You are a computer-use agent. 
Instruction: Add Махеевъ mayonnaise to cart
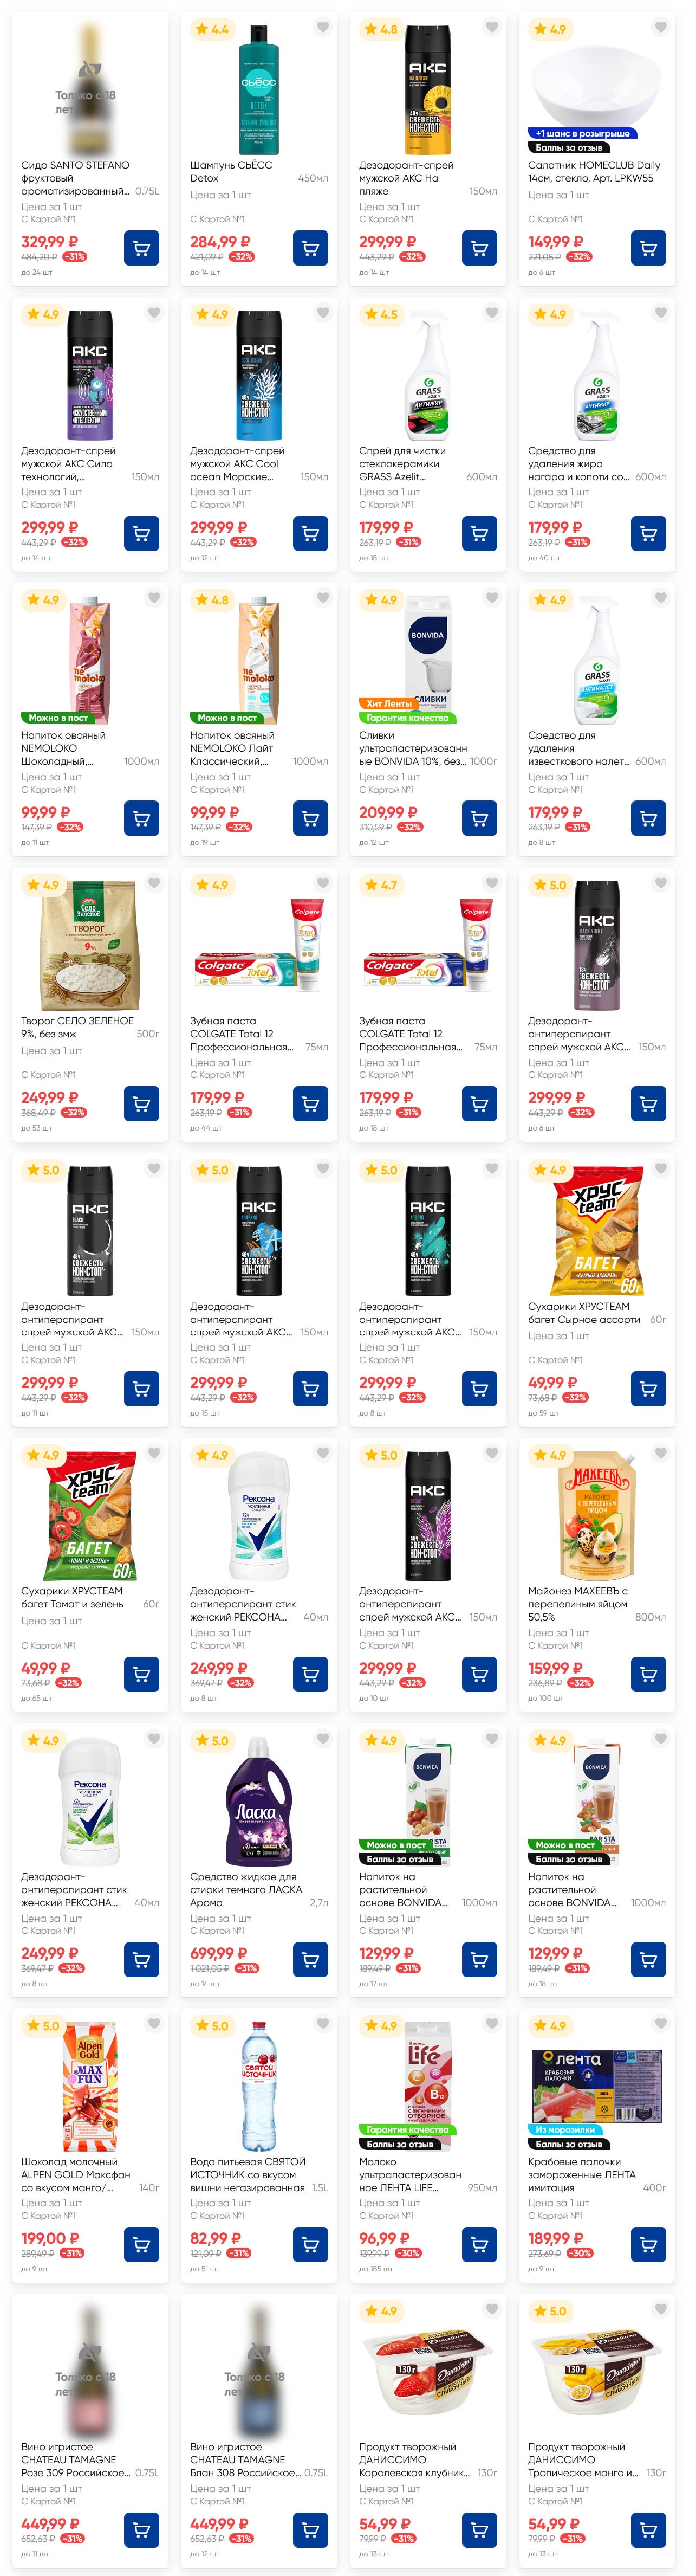point(648,1674)
